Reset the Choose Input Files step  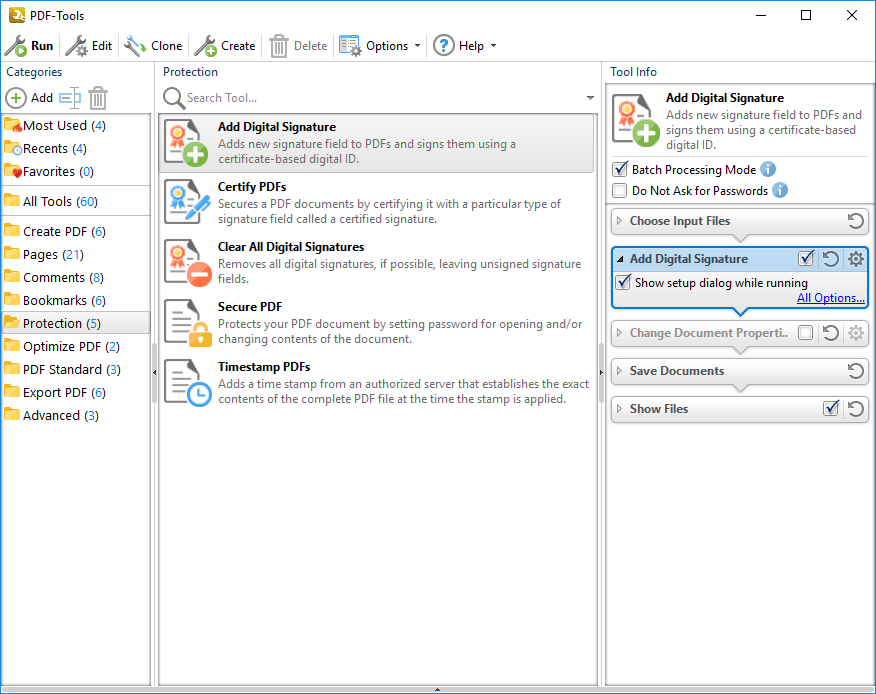coord(855,221)
